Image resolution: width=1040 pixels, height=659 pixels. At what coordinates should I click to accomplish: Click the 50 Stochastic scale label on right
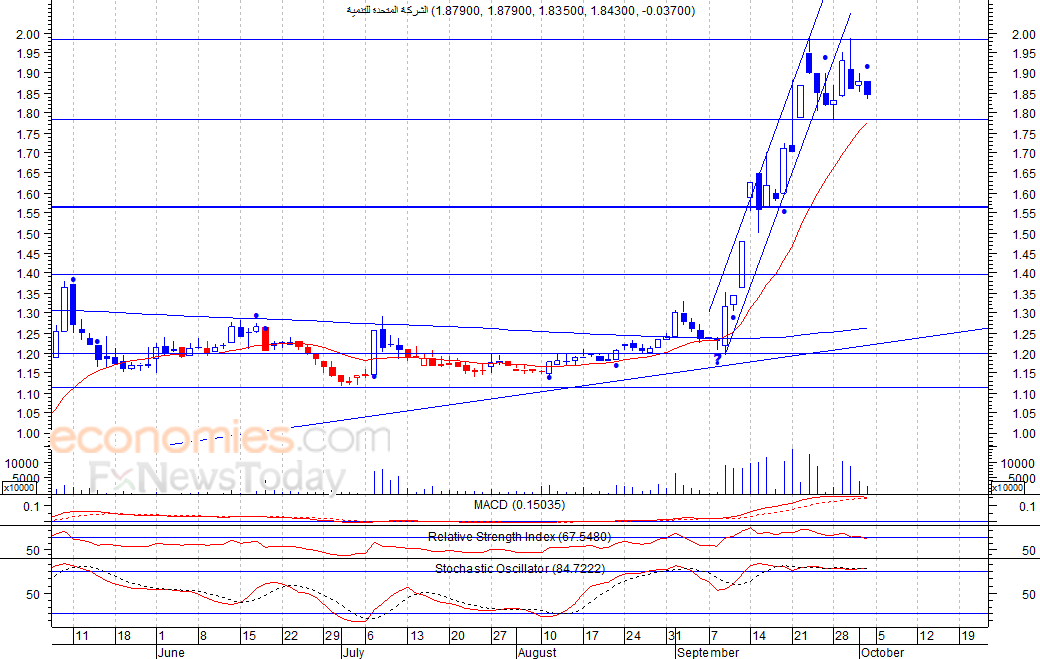1028,595
